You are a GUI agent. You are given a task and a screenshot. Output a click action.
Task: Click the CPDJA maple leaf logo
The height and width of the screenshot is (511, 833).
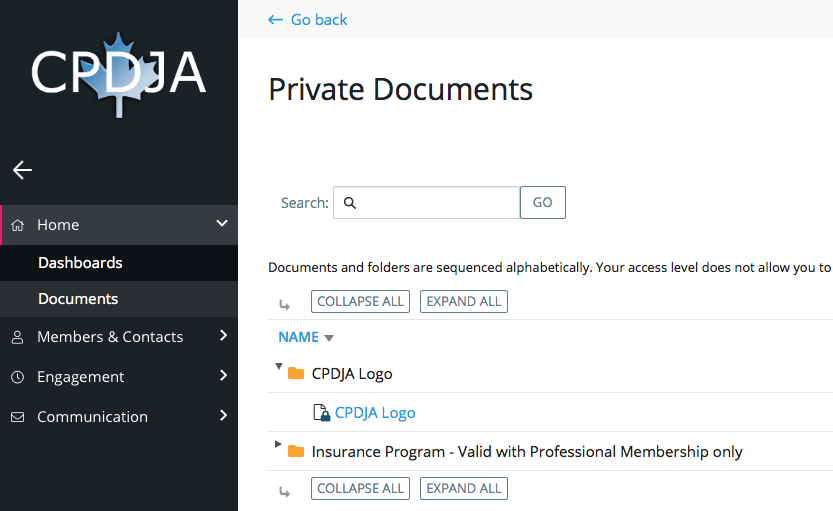[x=118, y=73]
